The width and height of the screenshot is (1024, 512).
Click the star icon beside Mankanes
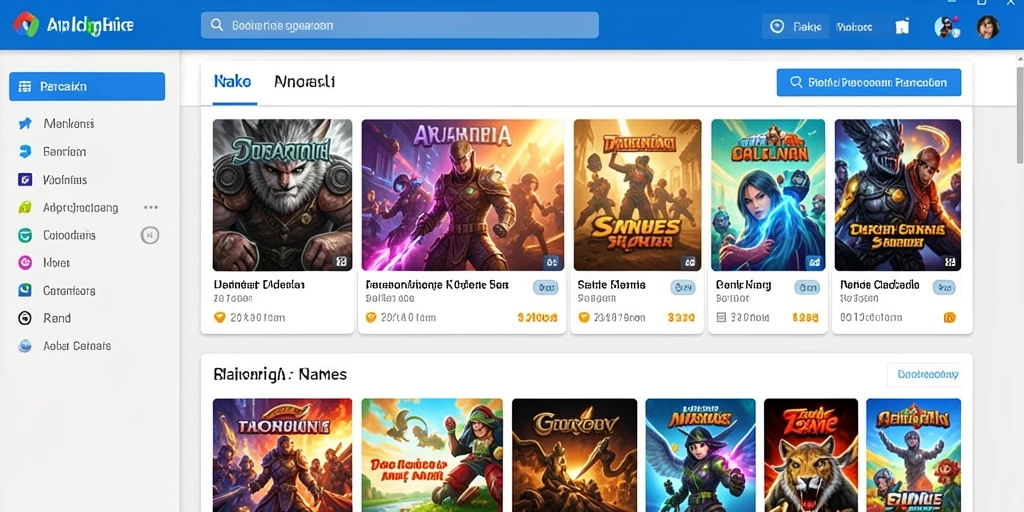(25, 123)
